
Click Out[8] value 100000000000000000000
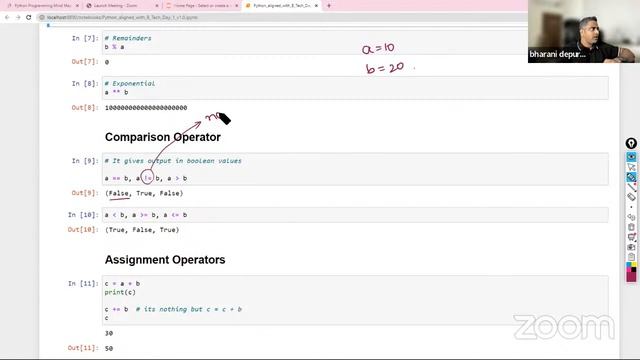pos(146,108)
